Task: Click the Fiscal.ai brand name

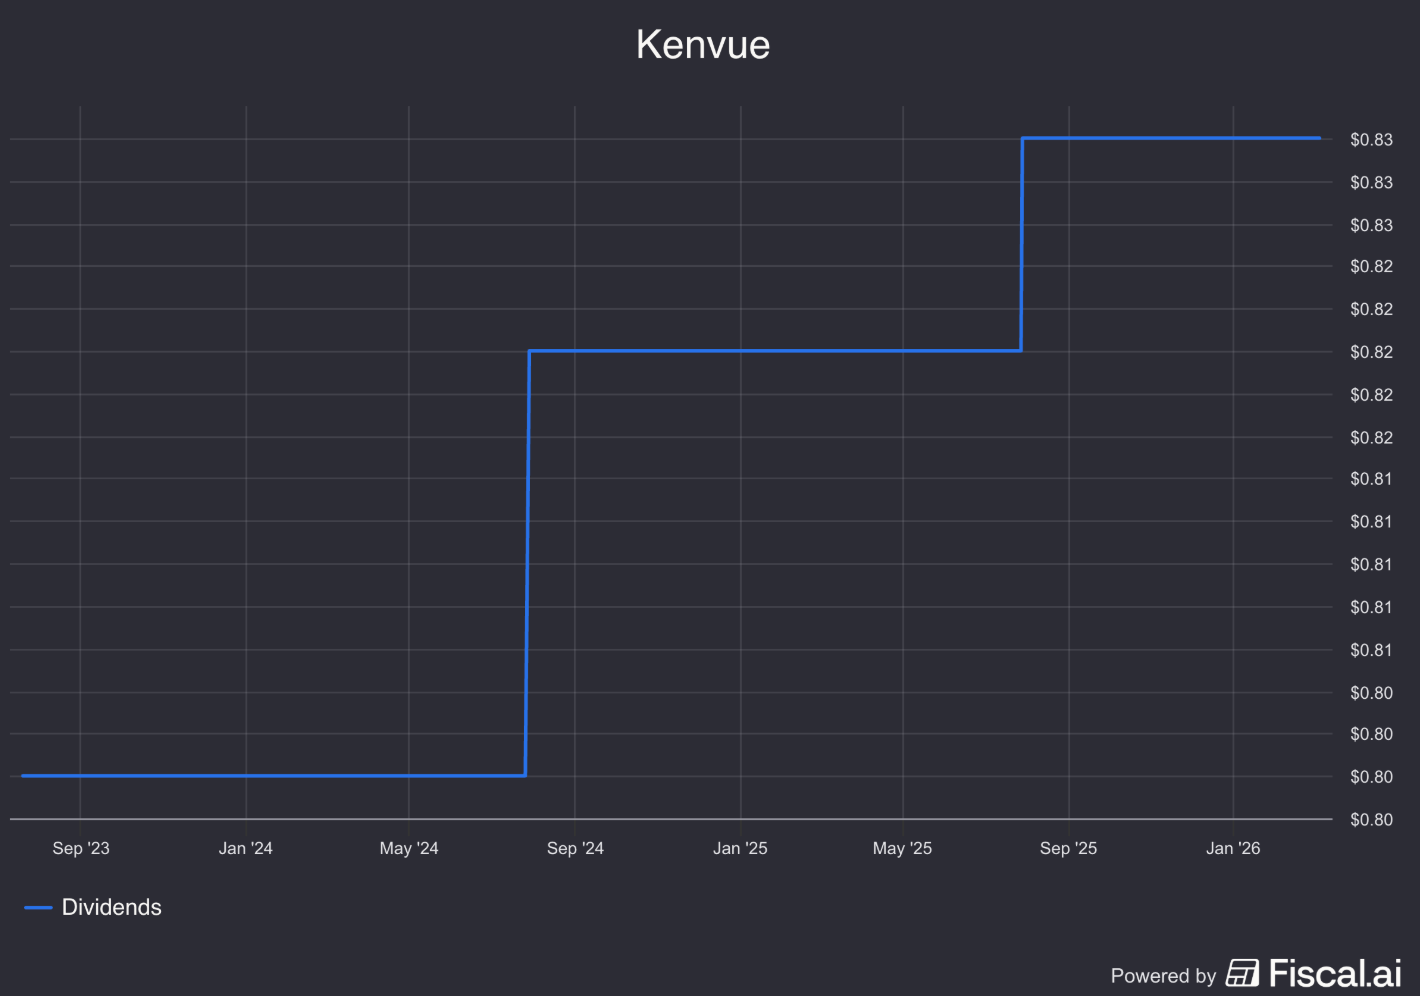Action: pos(1335,973)
